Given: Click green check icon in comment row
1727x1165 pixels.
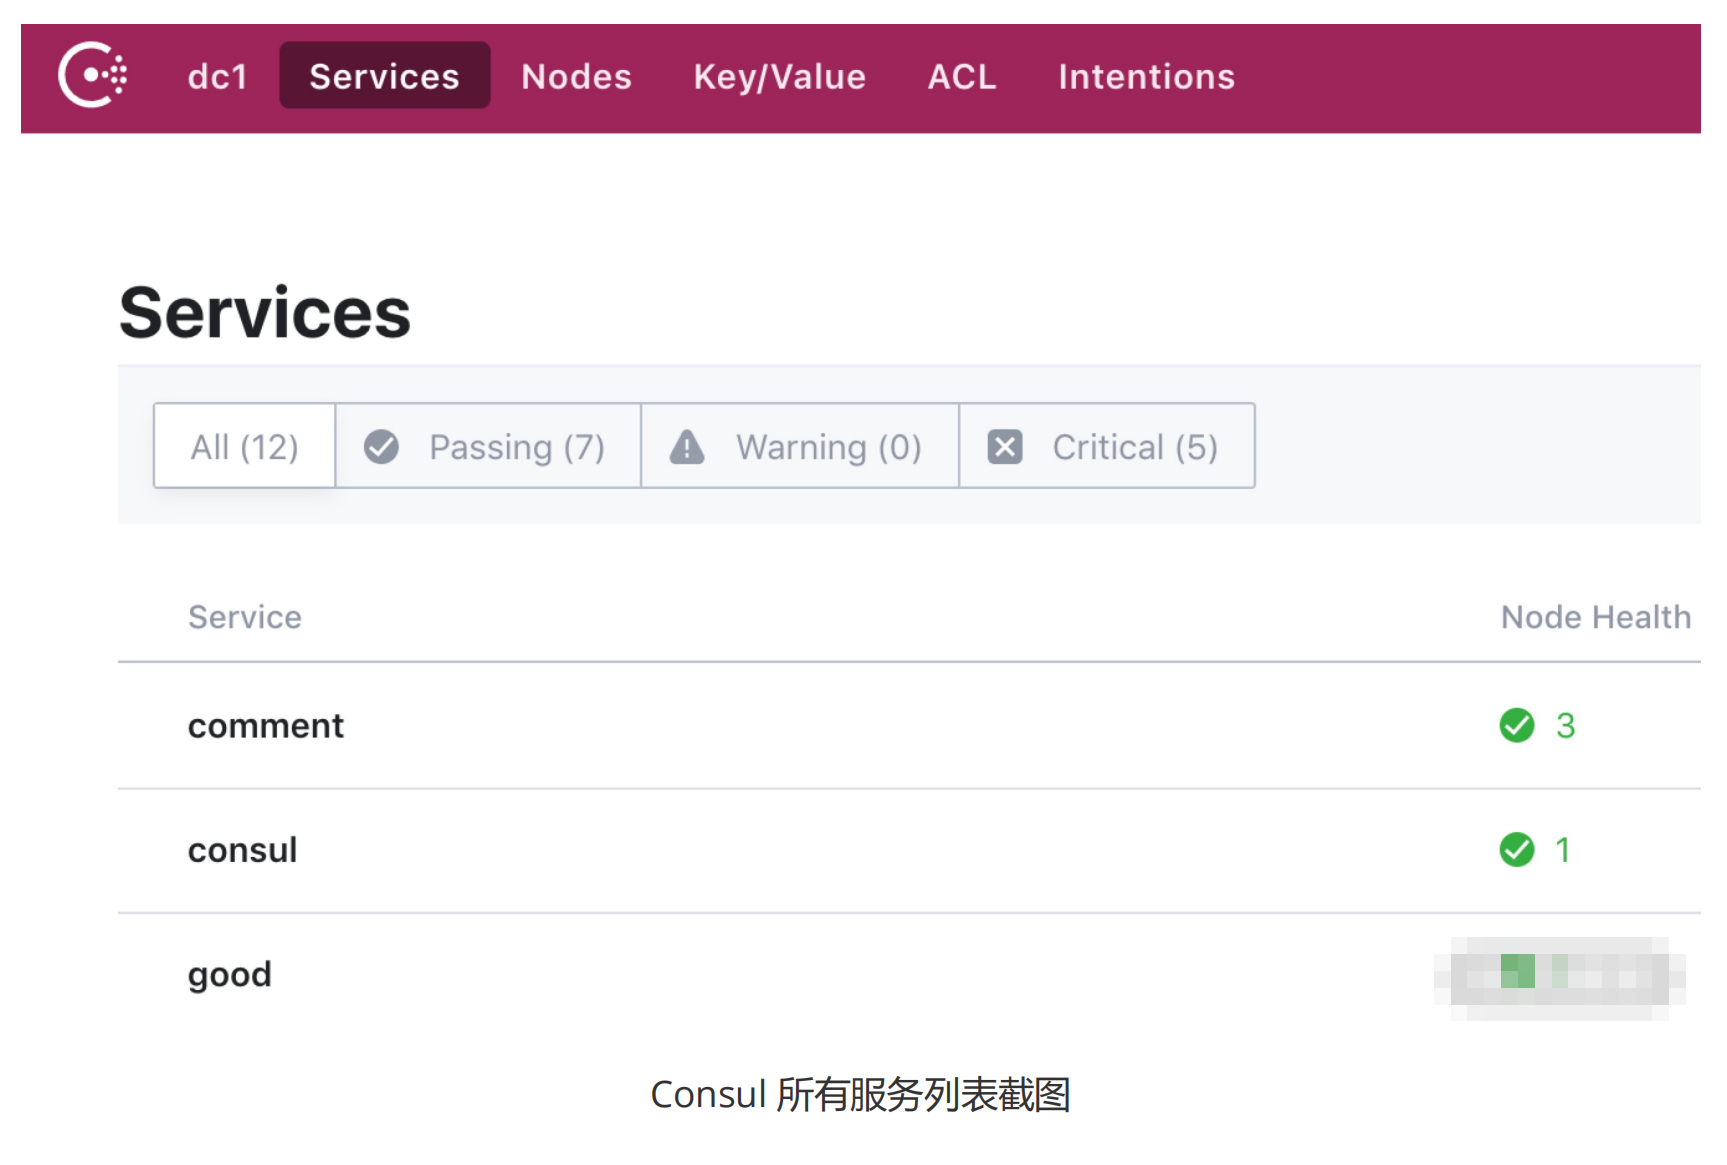Looking at the screenshot, I should [x=1517, y=725].
